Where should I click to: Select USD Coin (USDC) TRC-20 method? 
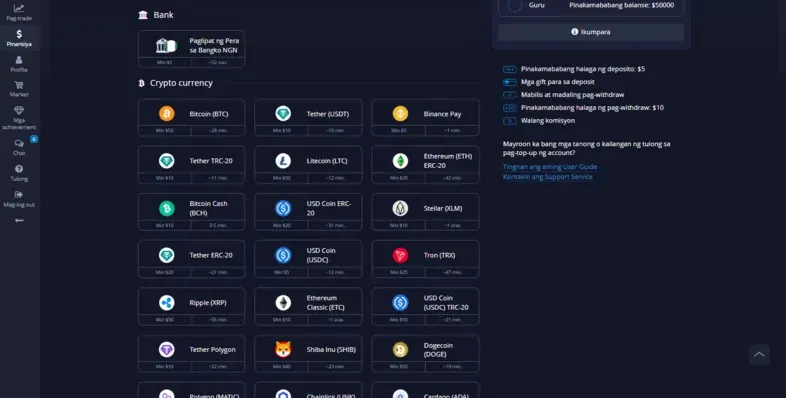click(x=425, y=307)
